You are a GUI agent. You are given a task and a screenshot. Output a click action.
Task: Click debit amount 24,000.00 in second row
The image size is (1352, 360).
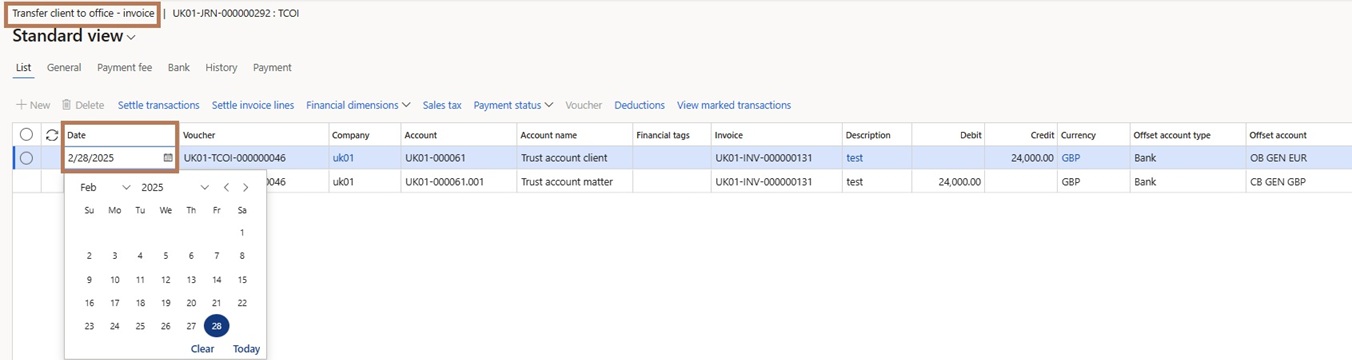coord(960,182)
